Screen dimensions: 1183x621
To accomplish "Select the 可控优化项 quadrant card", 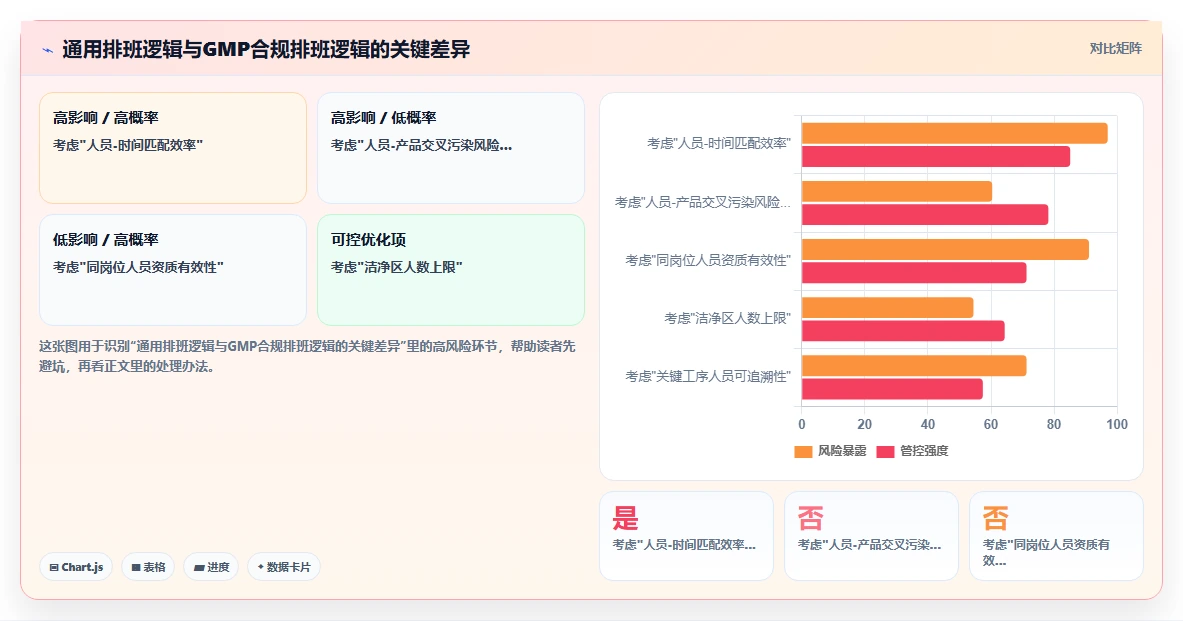I will (450, 270).
